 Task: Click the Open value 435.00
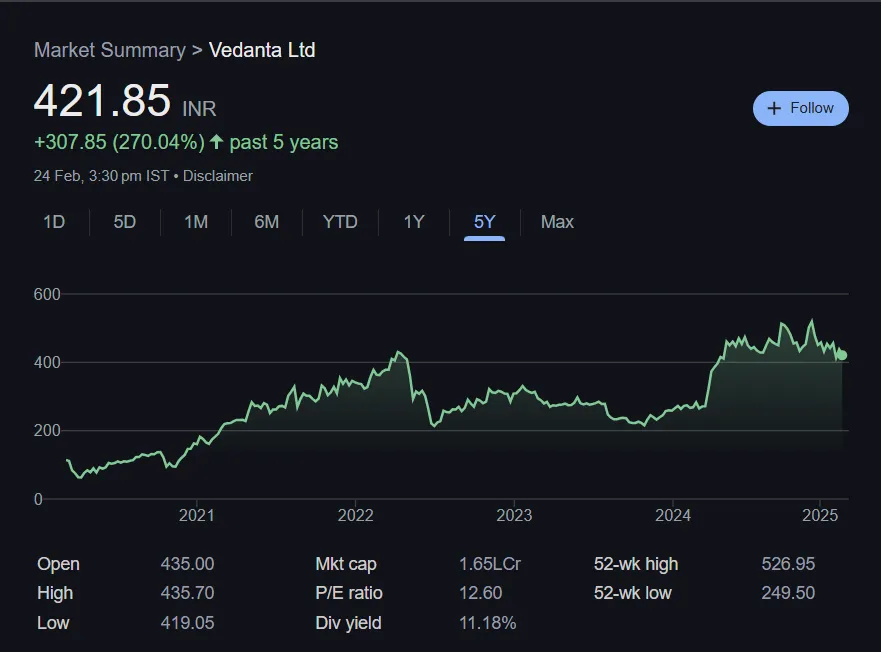[187, 564]
